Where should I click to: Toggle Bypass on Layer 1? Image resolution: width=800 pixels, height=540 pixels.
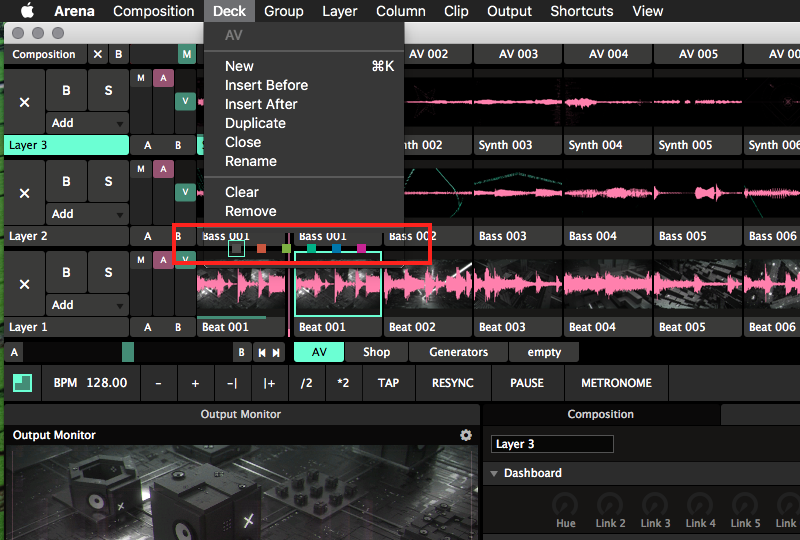[x=66, y=272]
